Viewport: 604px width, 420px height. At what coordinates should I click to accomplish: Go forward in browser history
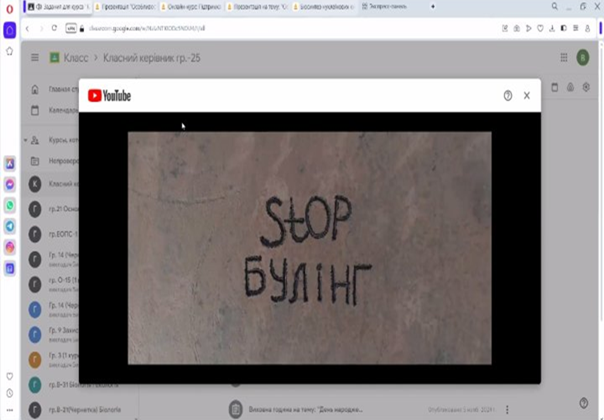41,28
